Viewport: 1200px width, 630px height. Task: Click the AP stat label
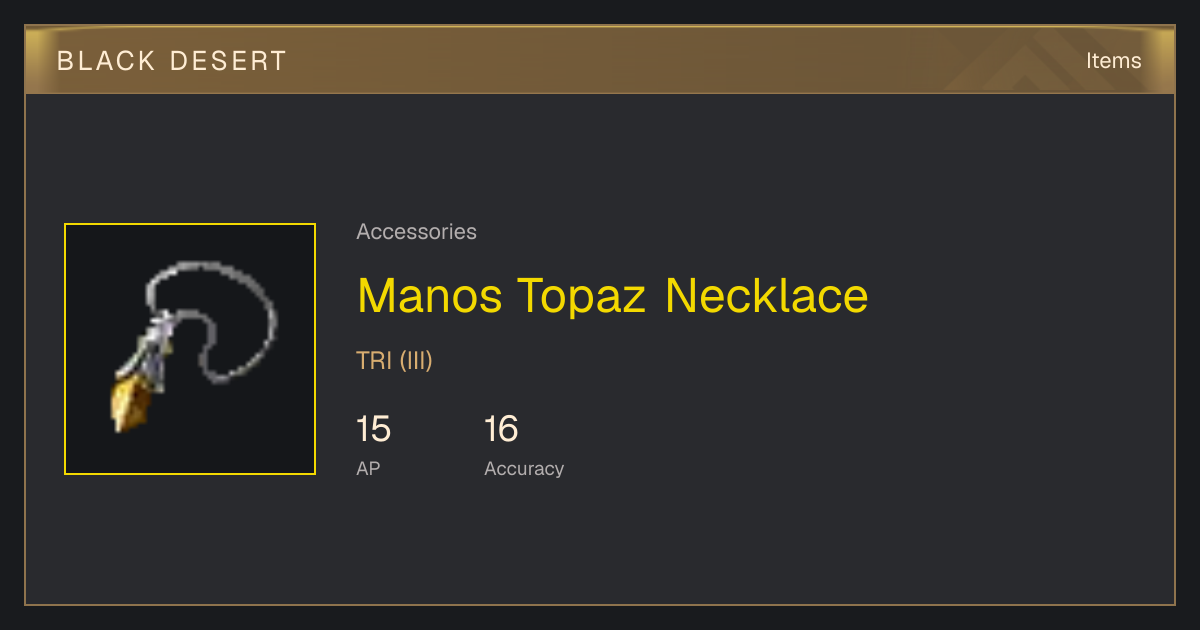coord(368,469)
